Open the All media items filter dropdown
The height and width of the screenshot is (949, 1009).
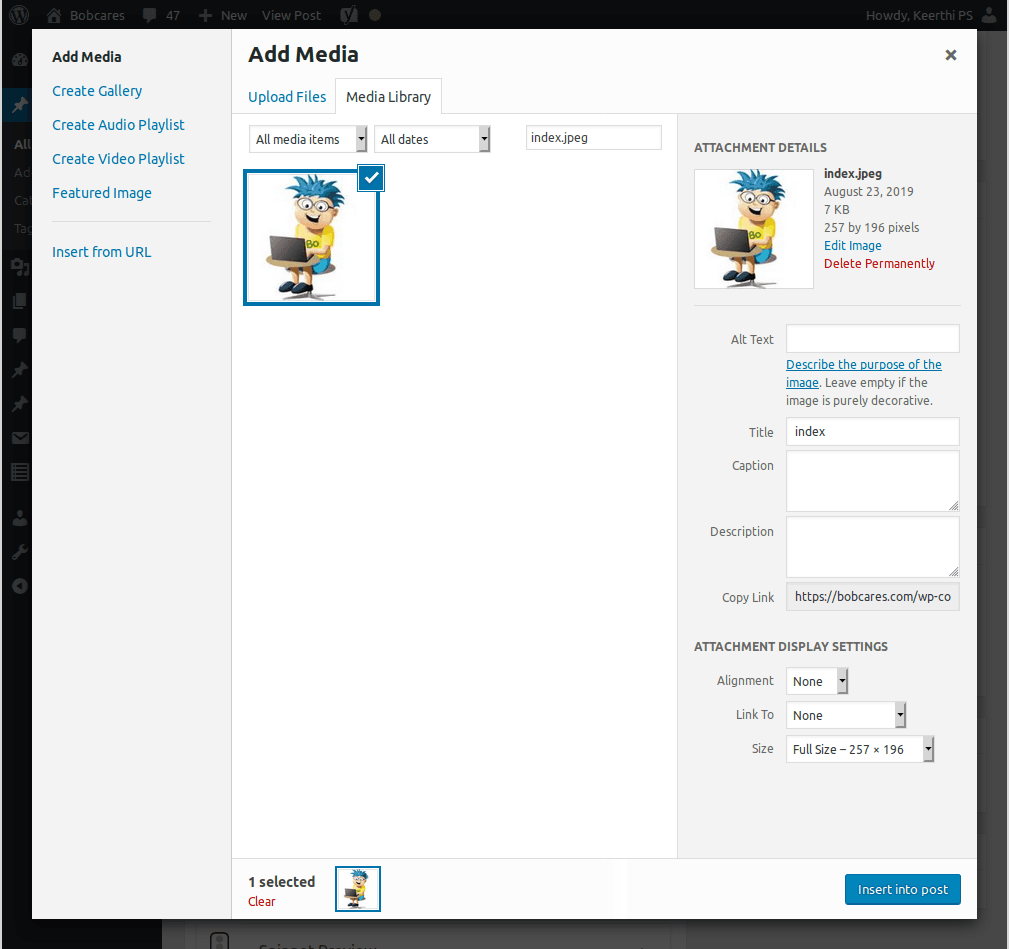pos(307,139)
